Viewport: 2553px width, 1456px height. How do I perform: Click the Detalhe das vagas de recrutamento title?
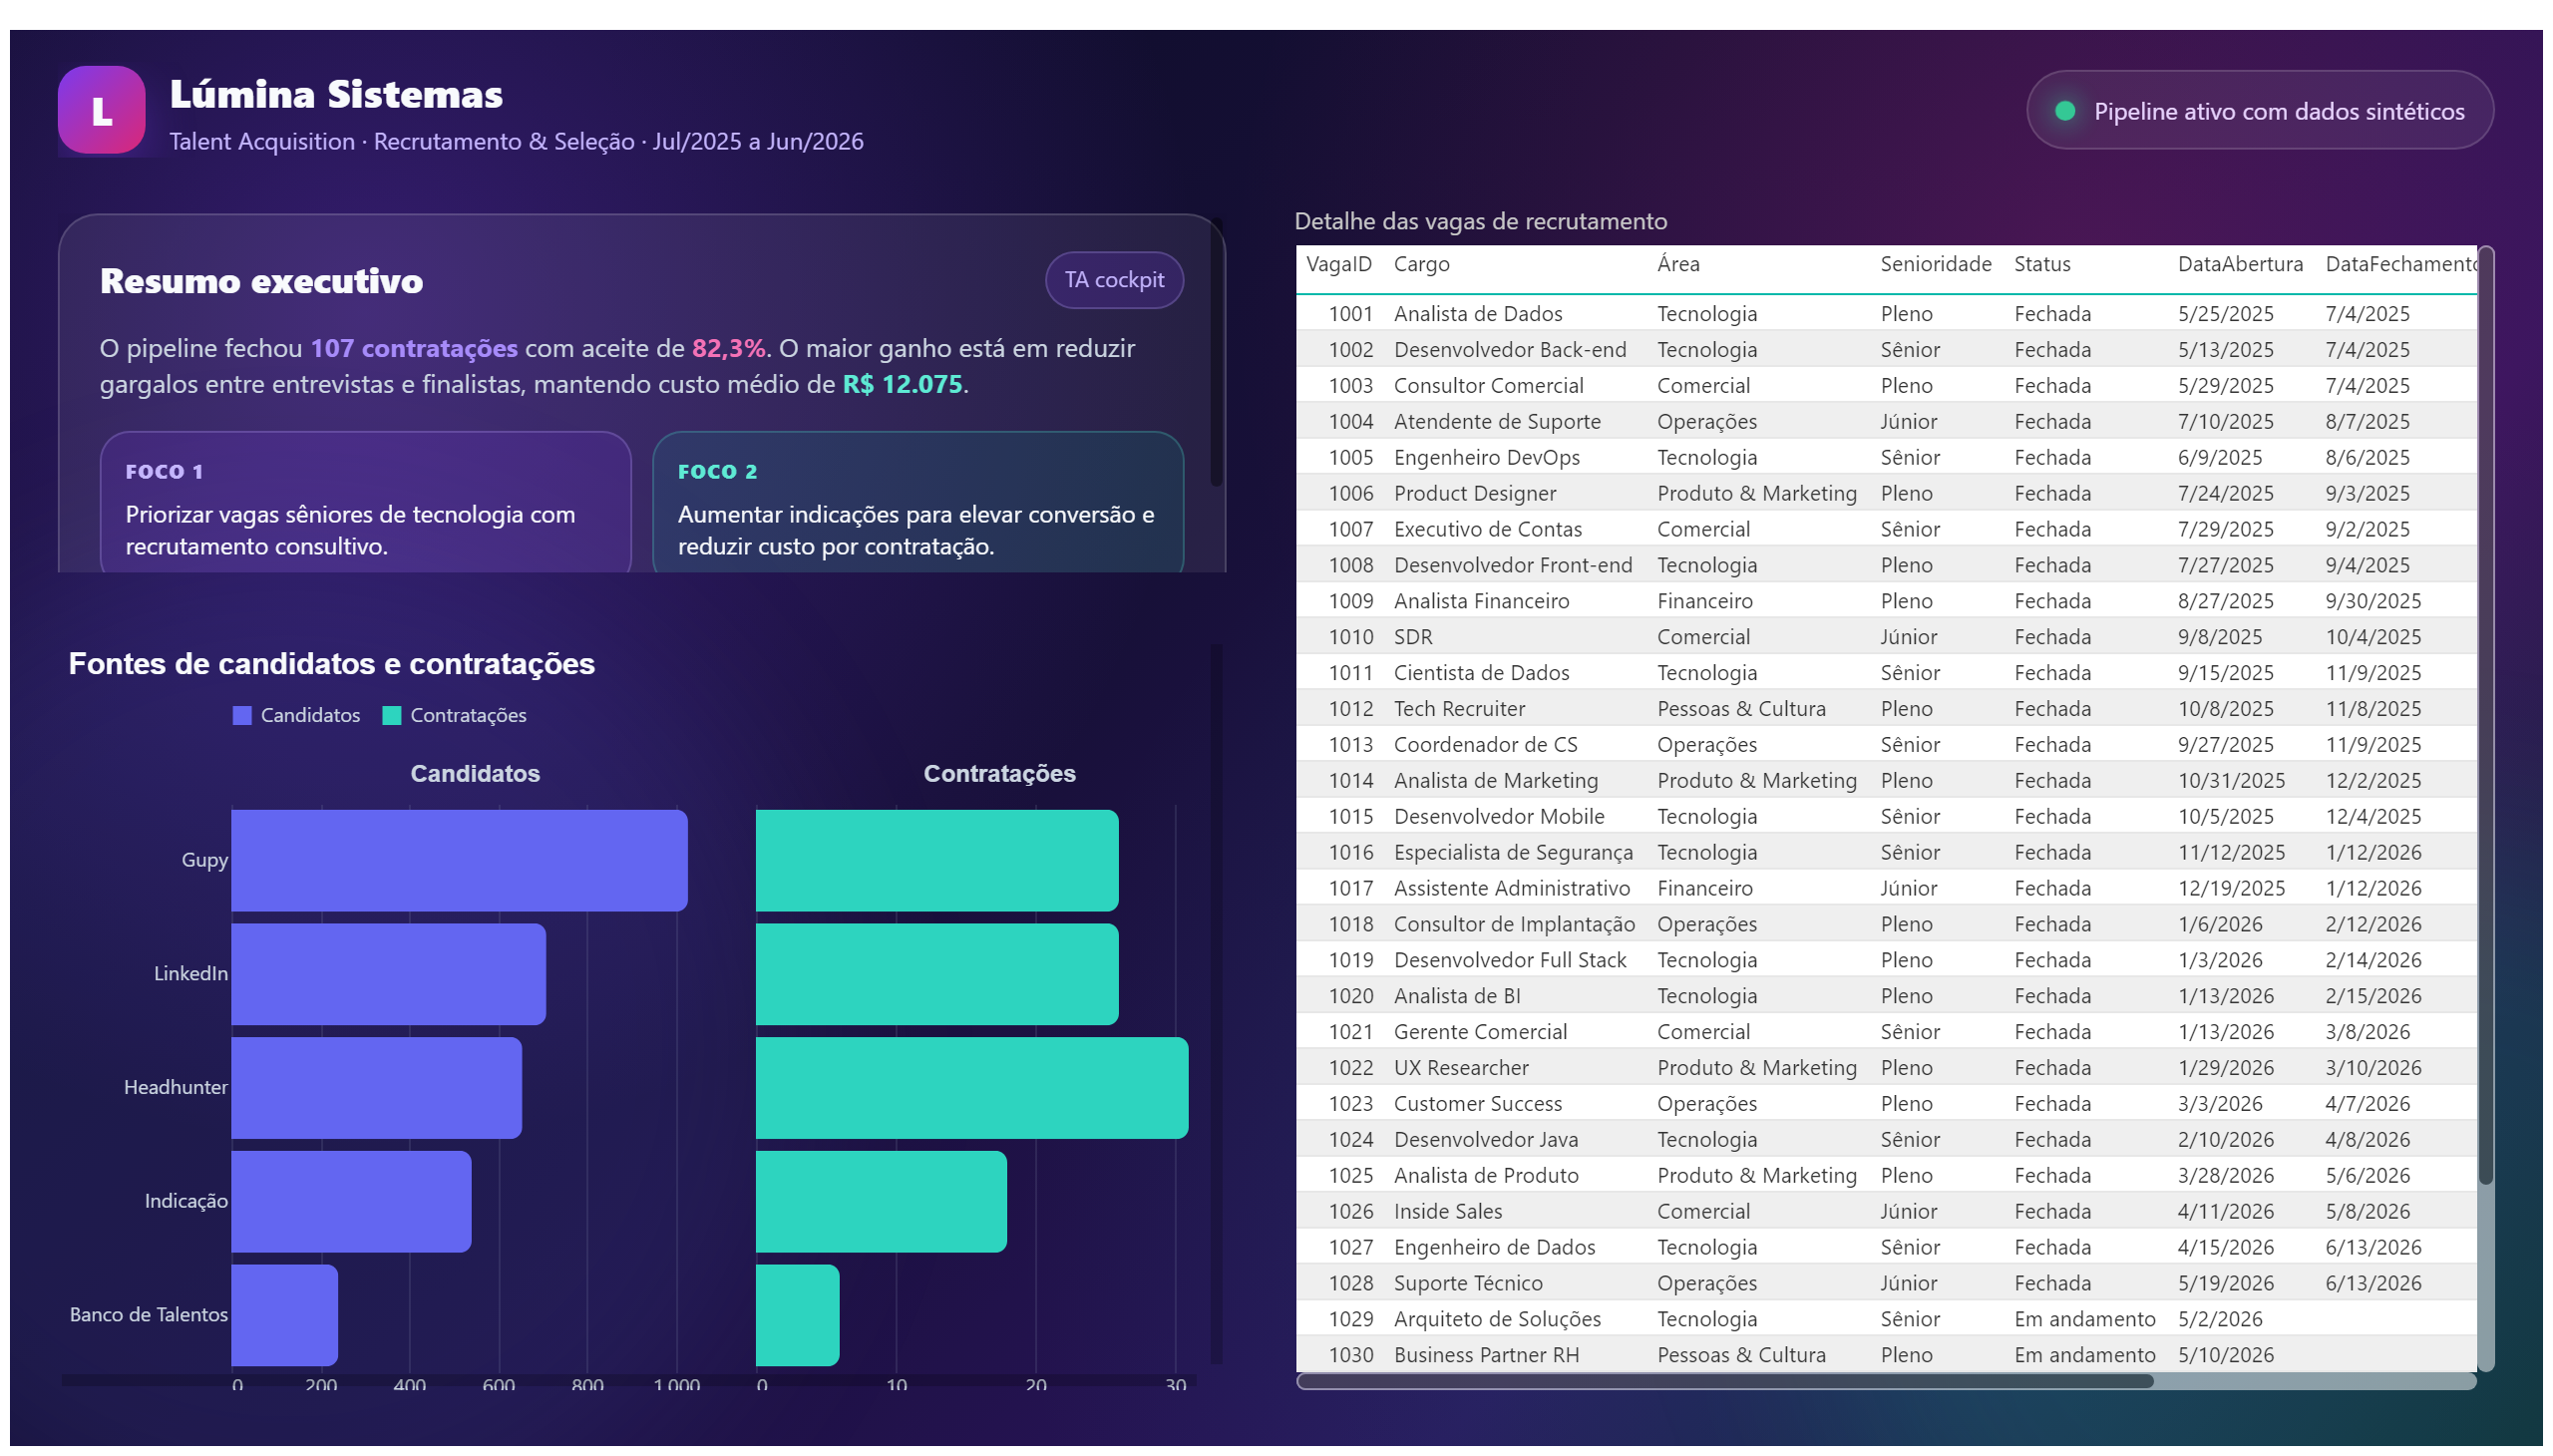click(x=1480, y=221)
